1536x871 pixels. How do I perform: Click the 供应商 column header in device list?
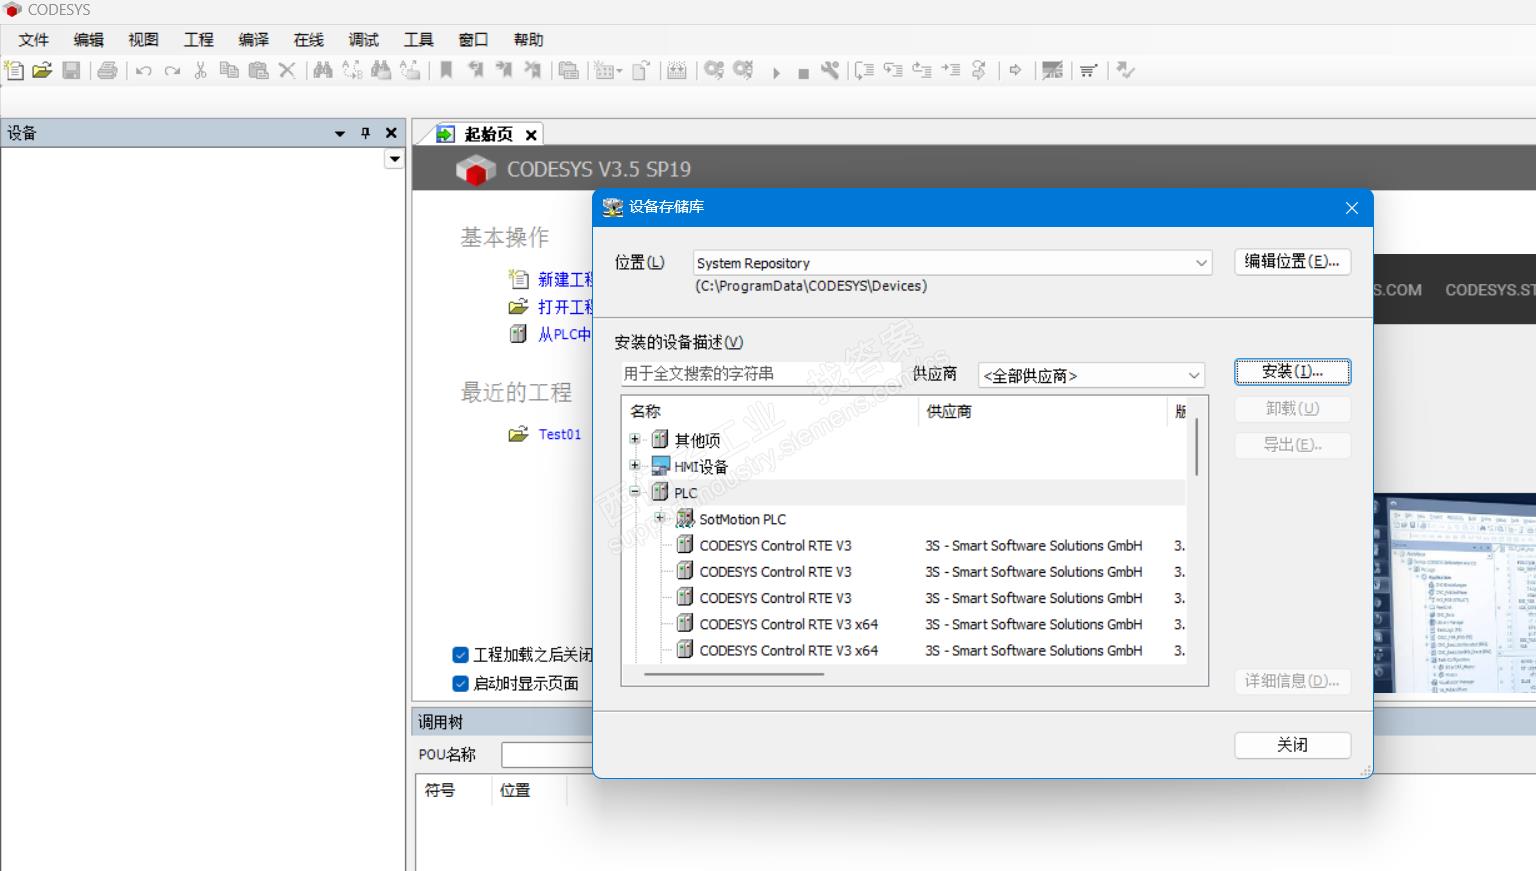tap(1043, 411)
